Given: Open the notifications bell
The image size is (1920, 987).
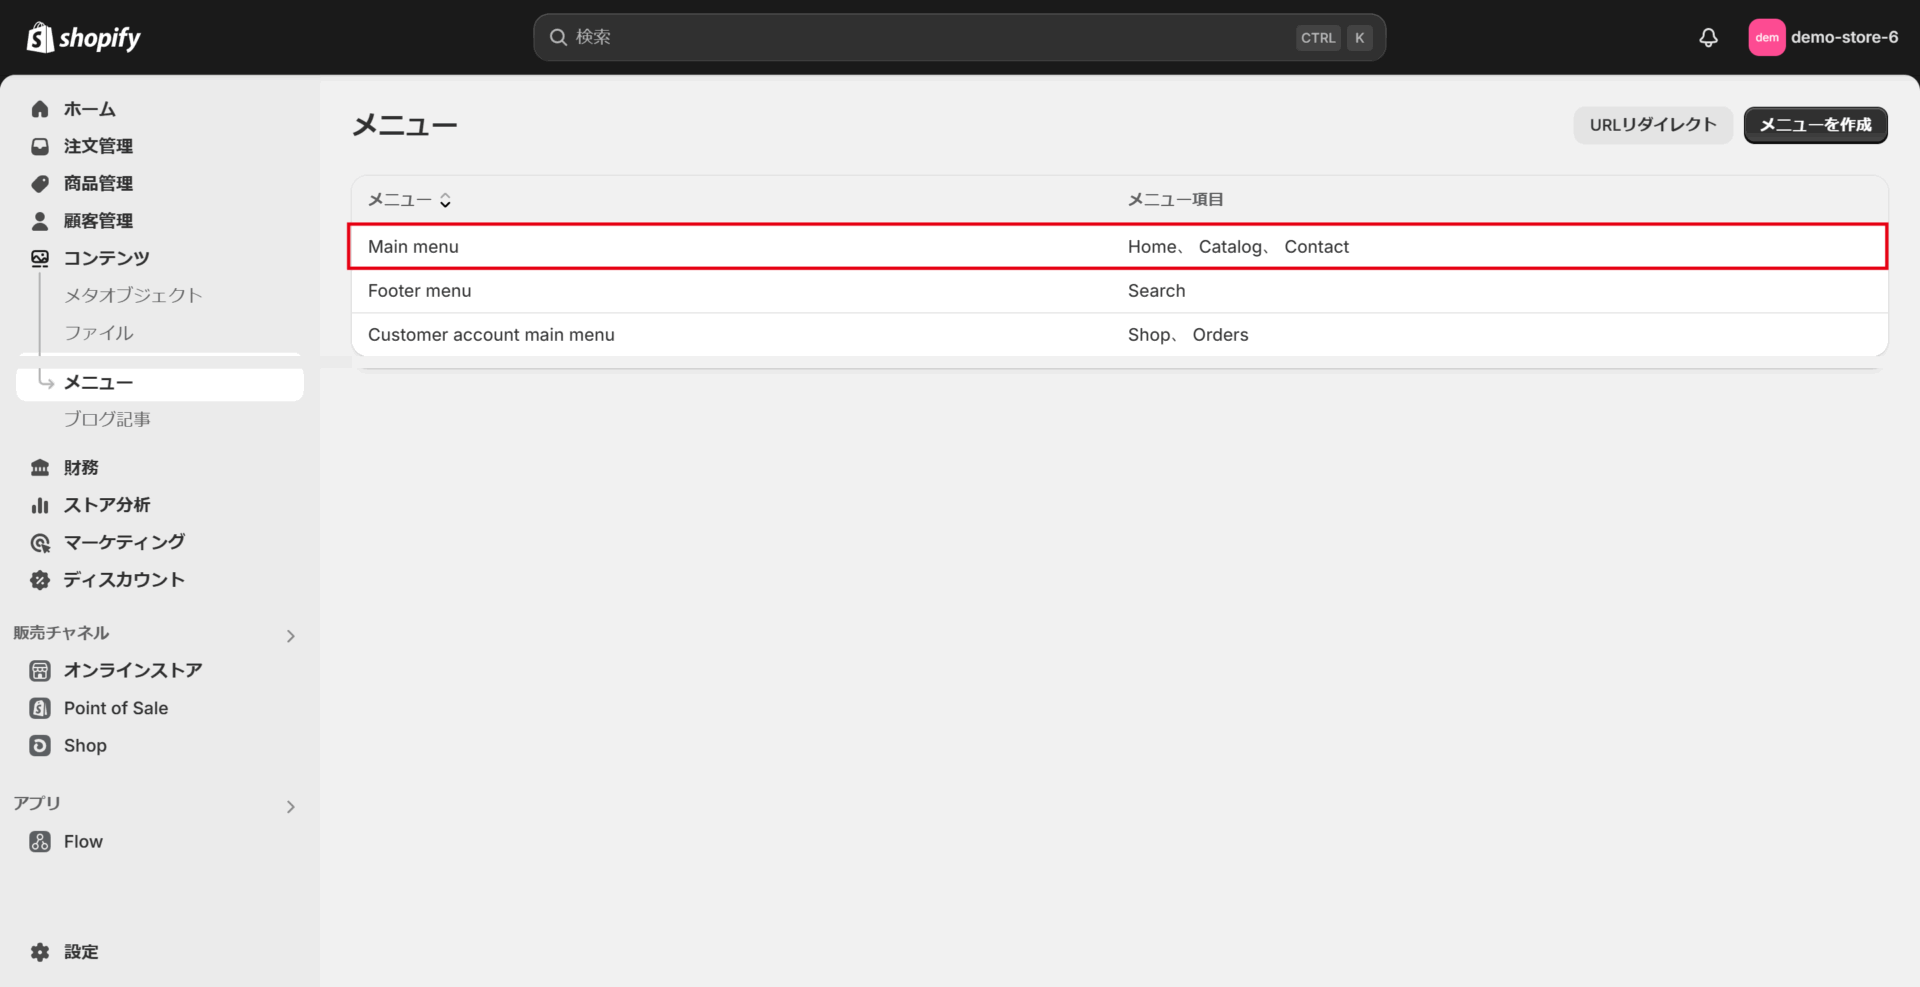Looking at the screenshot, I should (x=1708, y=38).
